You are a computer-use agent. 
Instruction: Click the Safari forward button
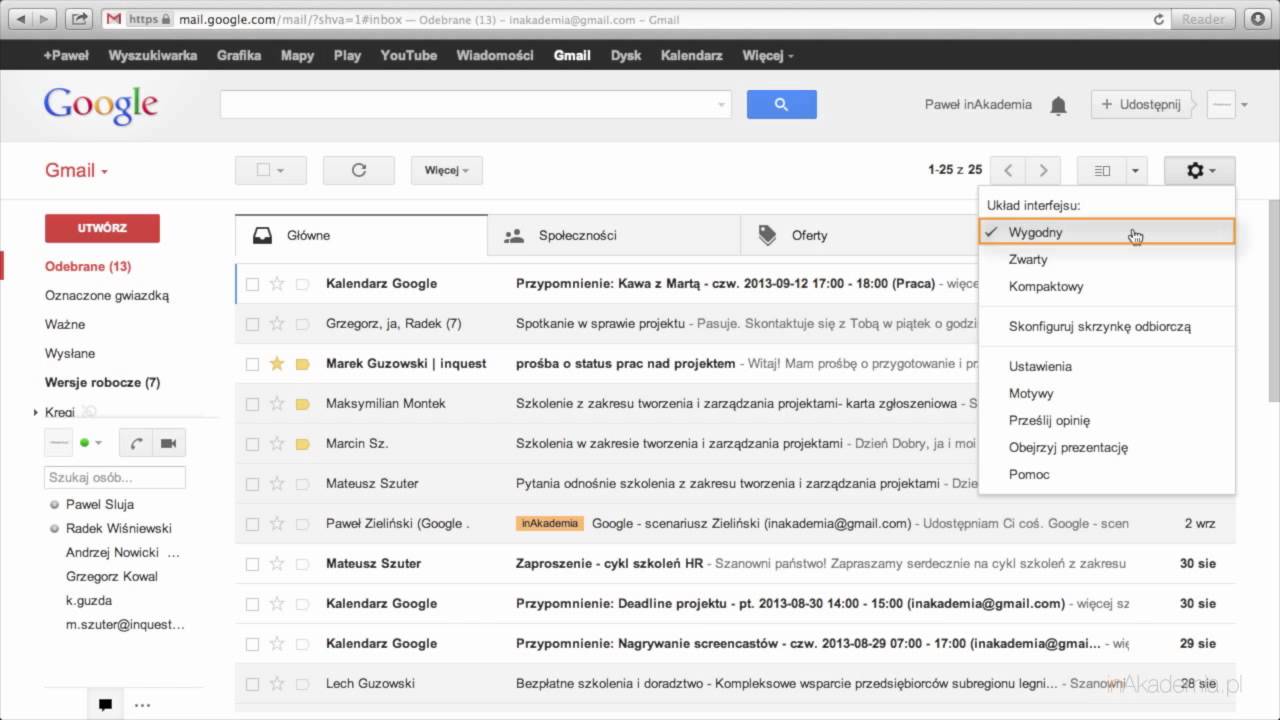(46, 19)
